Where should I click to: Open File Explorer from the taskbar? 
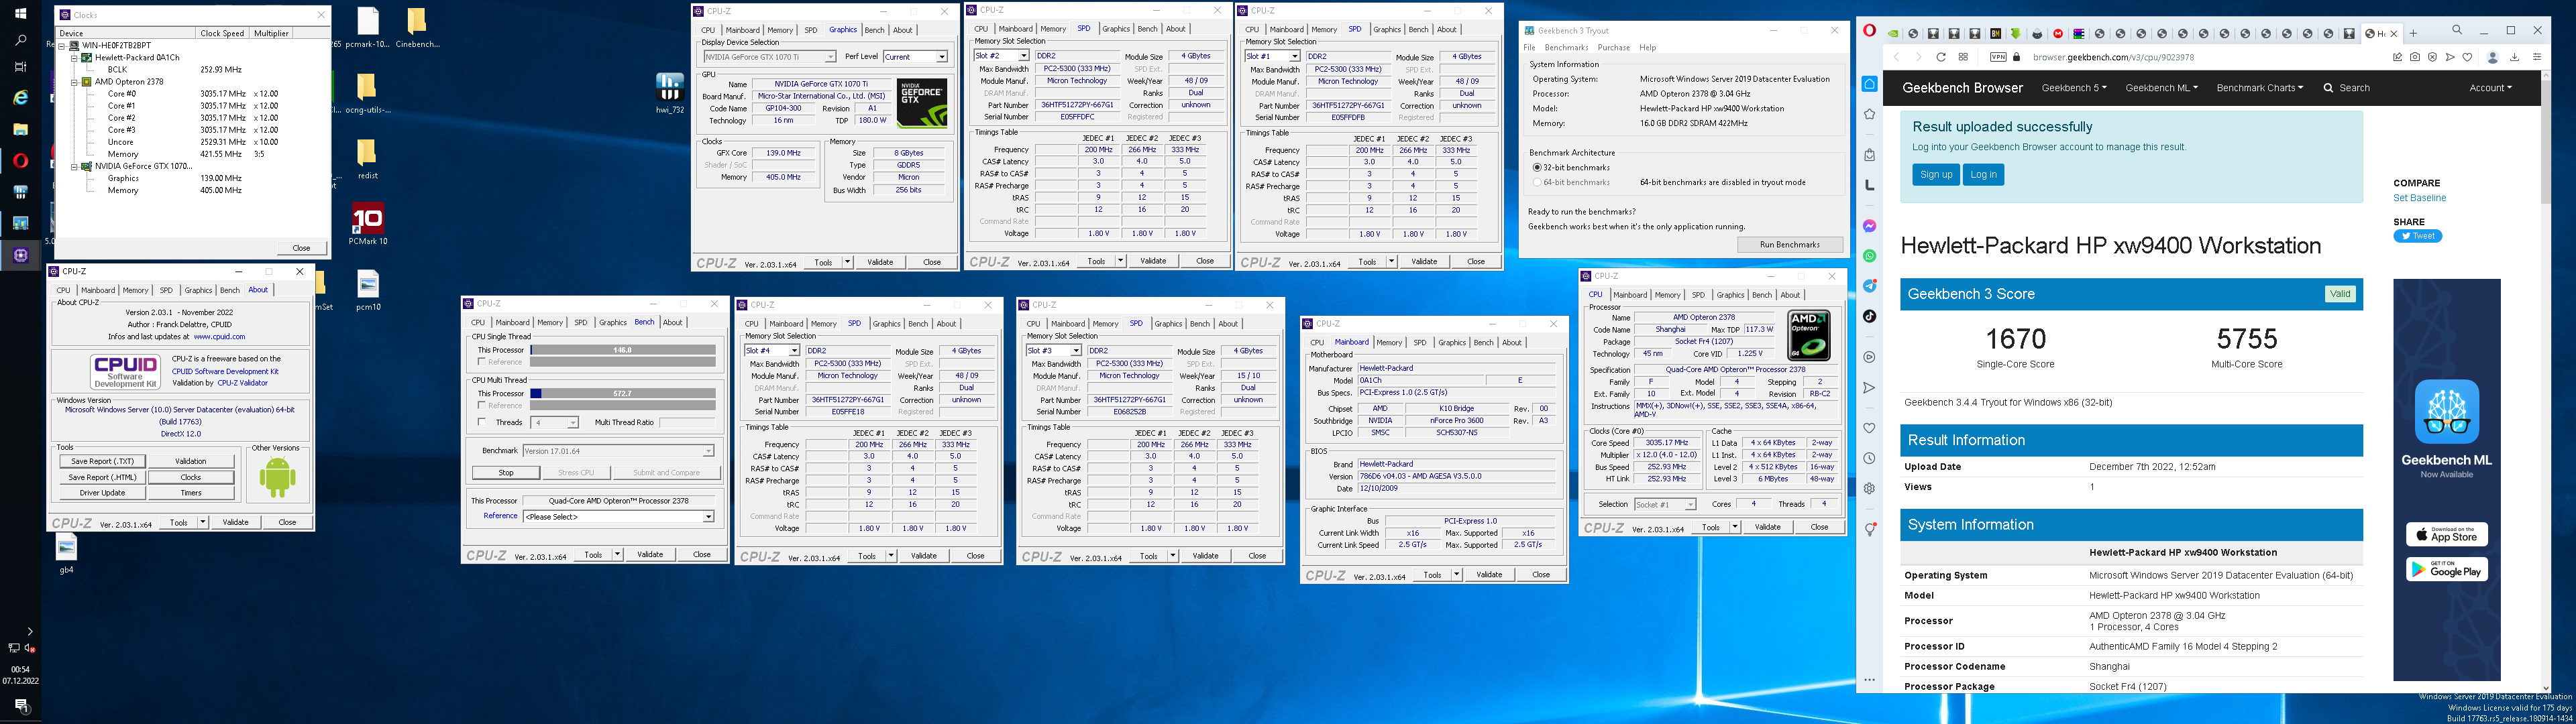point(20,129)
